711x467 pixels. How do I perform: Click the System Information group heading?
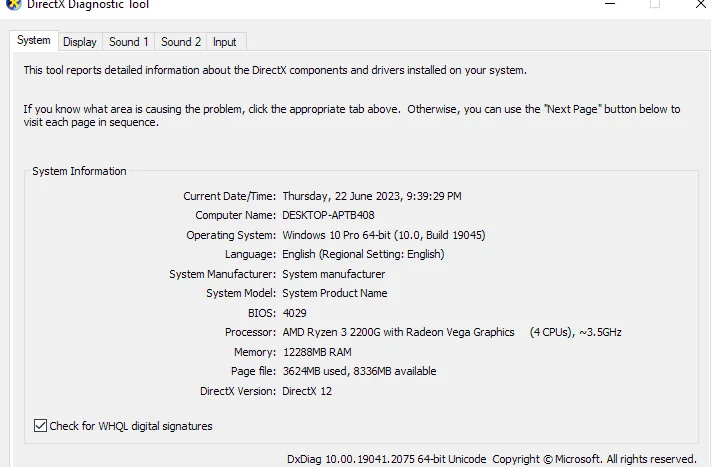click(x=79, y=171)
